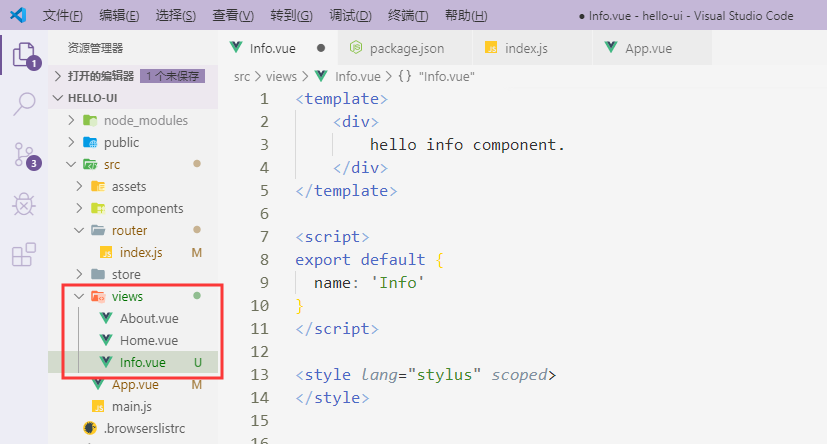827x444 pixels.
Task: Click the Vue icon beside Home.vue
Action: click(106, 340)
